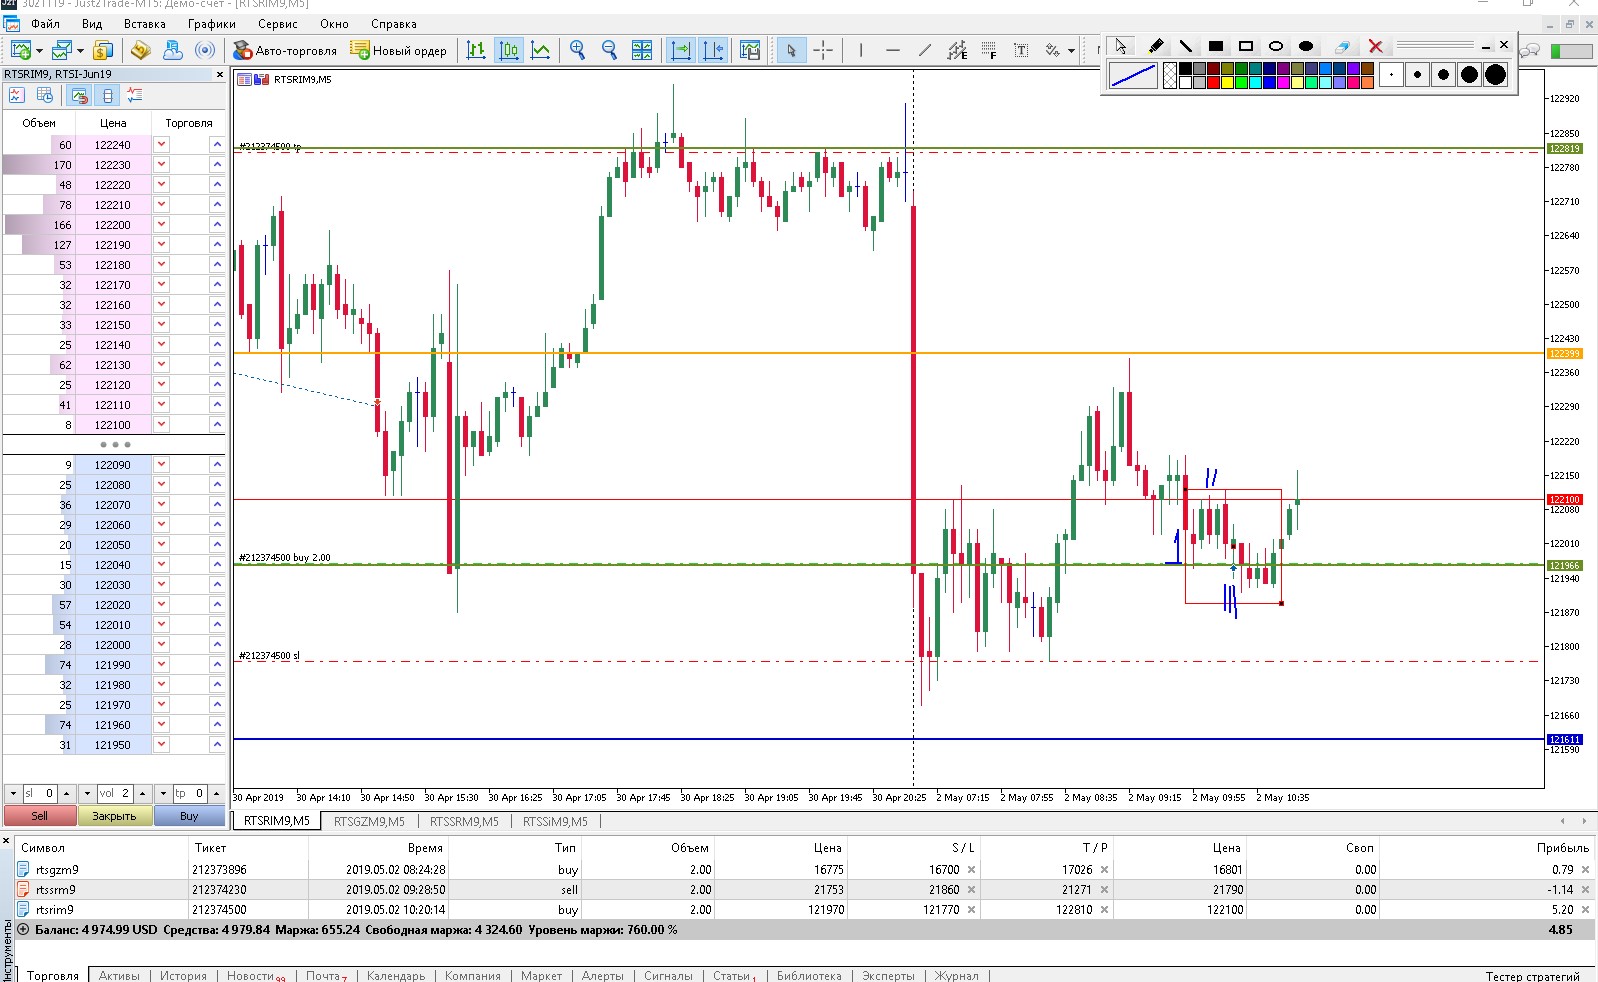Zoom in on the chart

click(x=577, y=50)
